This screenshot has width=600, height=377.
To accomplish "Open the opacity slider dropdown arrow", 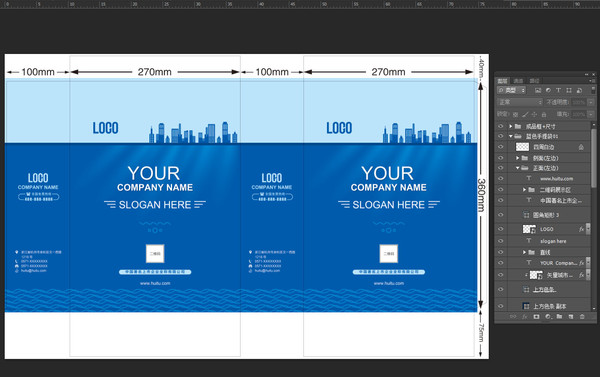I will [591, 102].
